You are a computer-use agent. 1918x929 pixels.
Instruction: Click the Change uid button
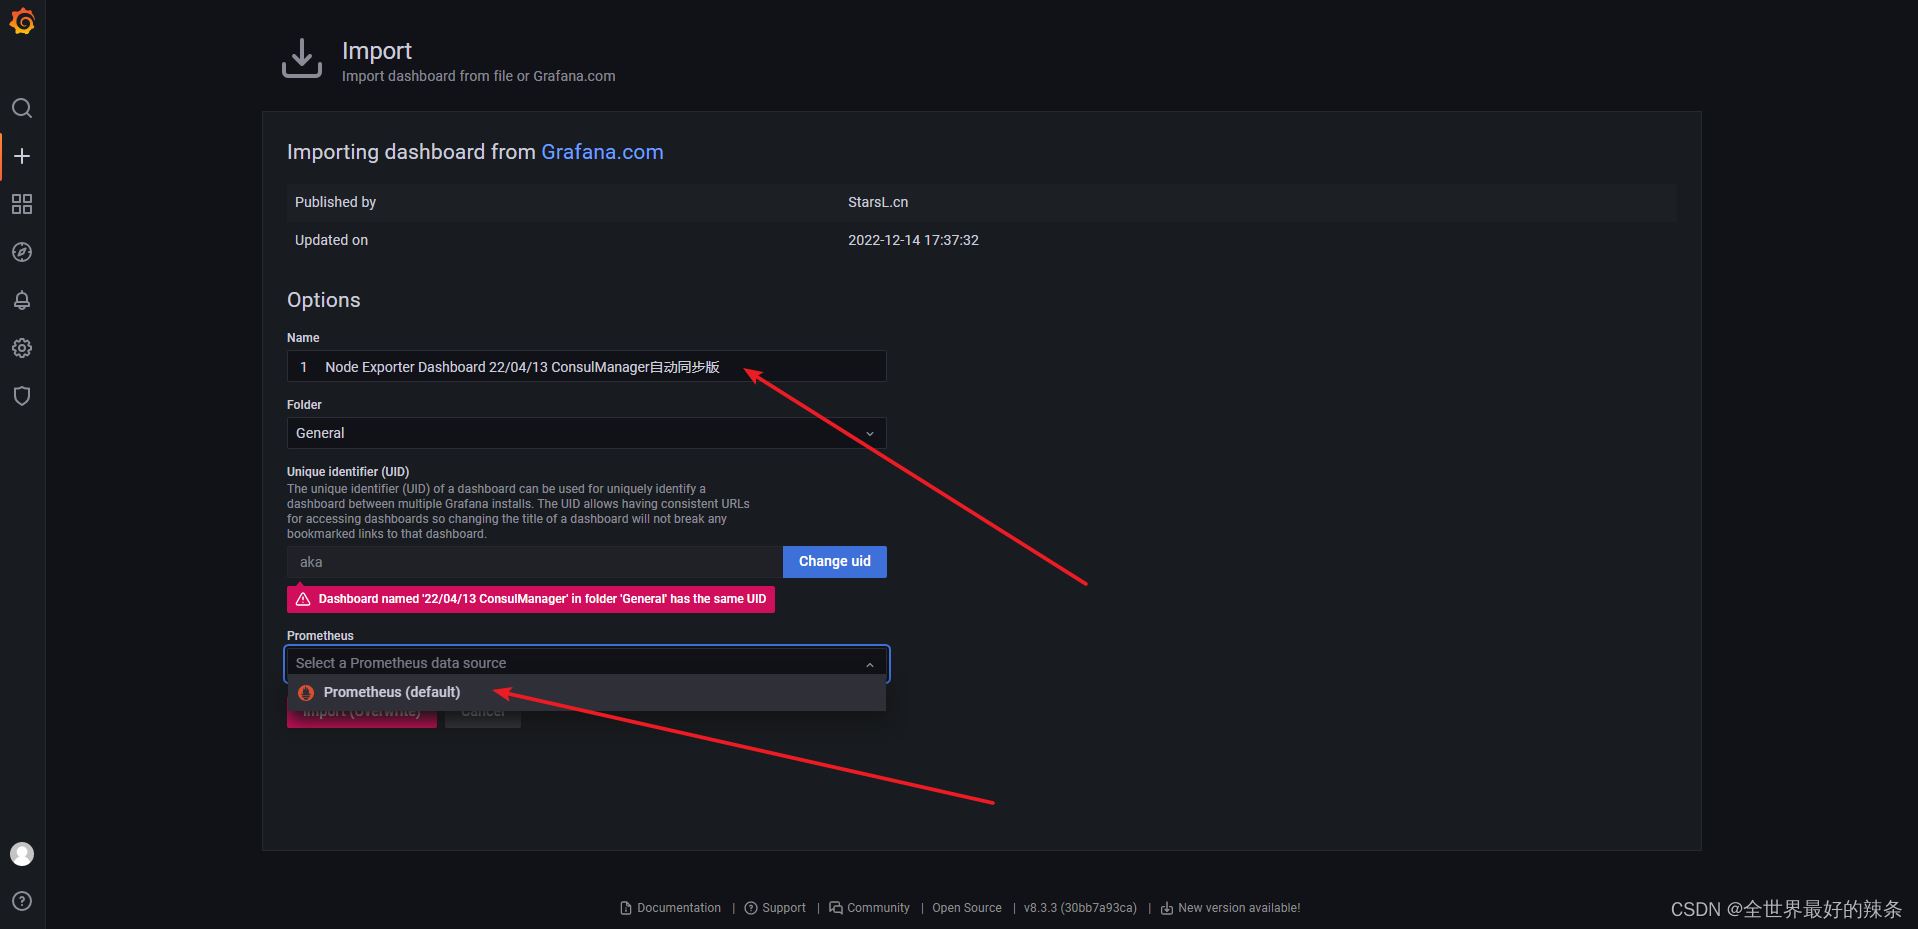coord(835,562)
